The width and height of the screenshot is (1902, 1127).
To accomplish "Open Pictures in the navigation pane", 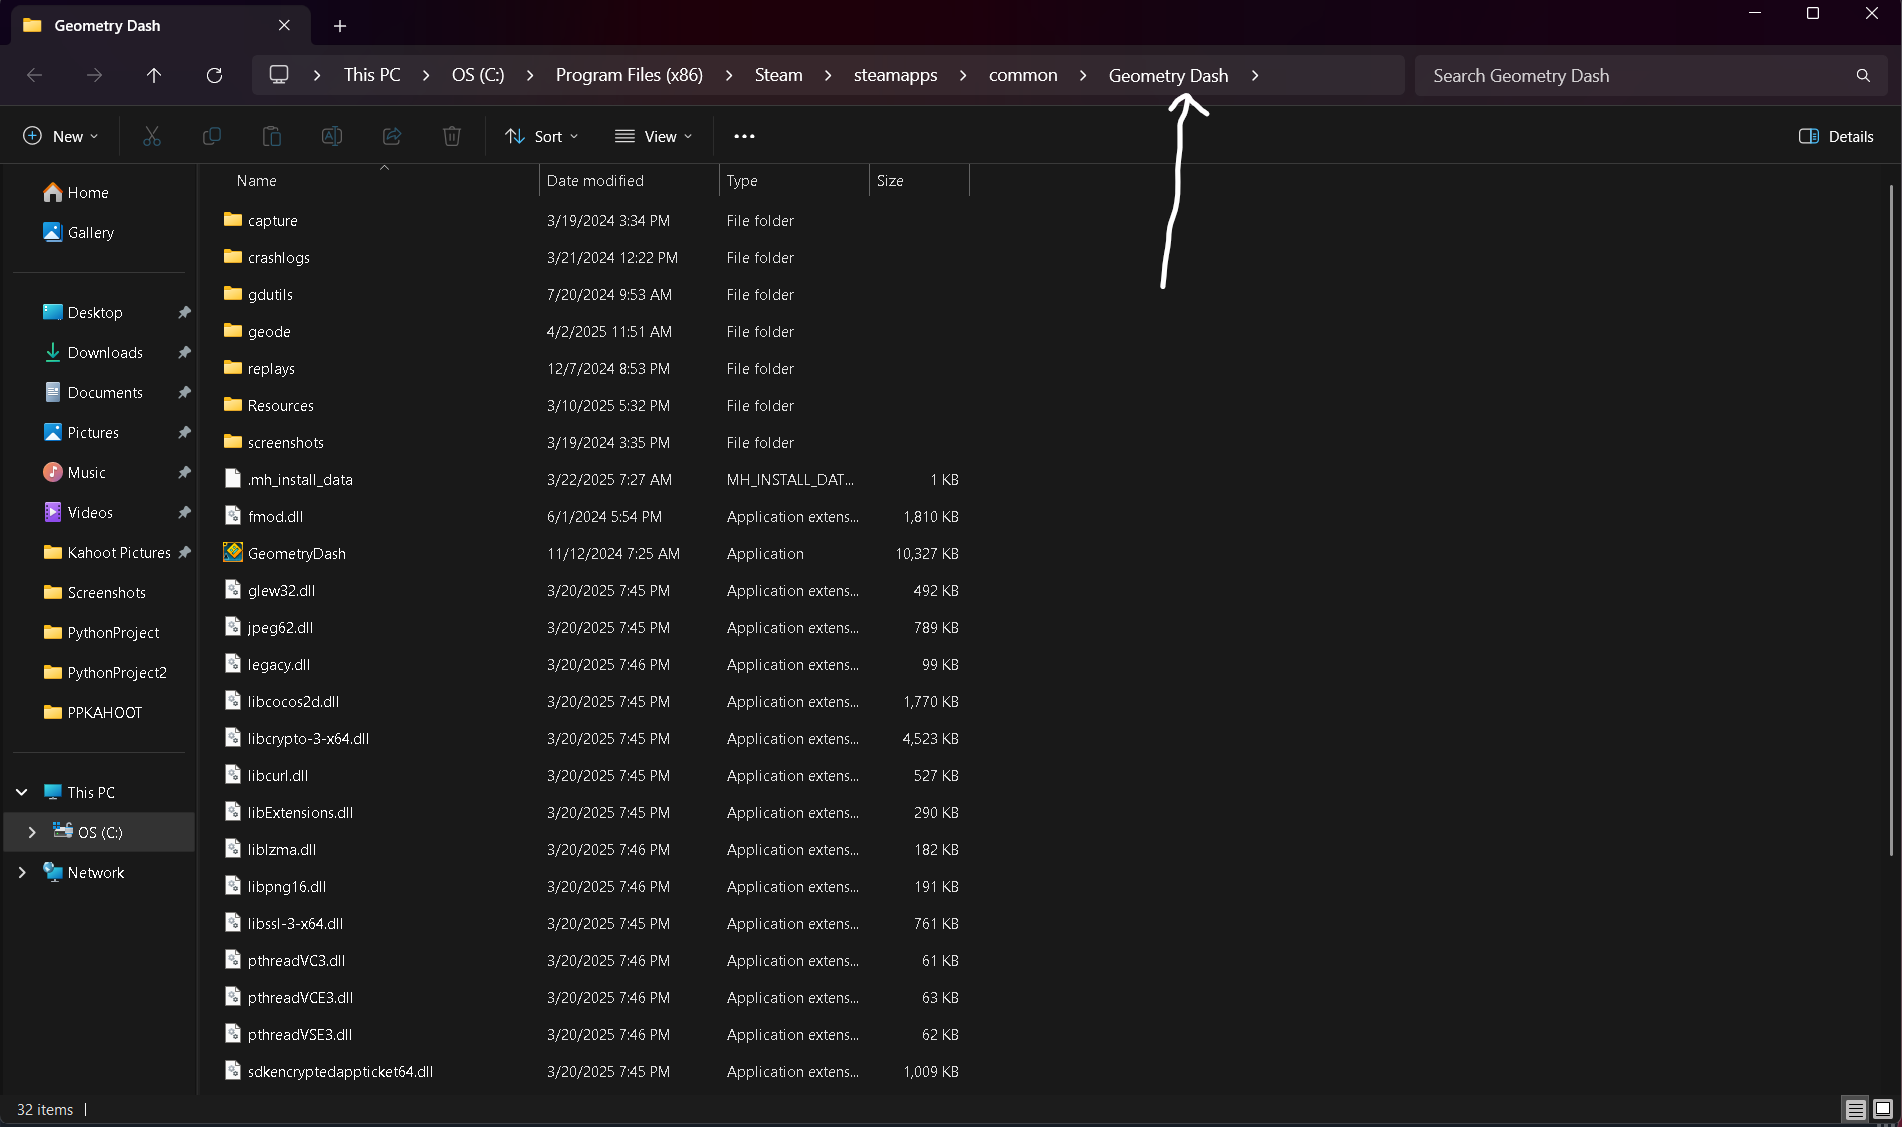I will tap(93, 433).
